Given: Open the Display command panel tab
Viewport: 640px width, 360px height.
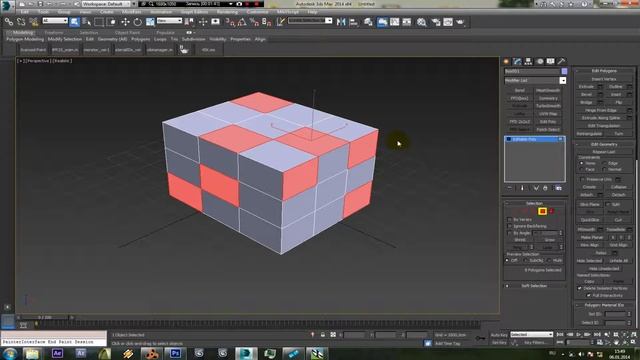Looking at the screenshot, I should tap(551, 61).
